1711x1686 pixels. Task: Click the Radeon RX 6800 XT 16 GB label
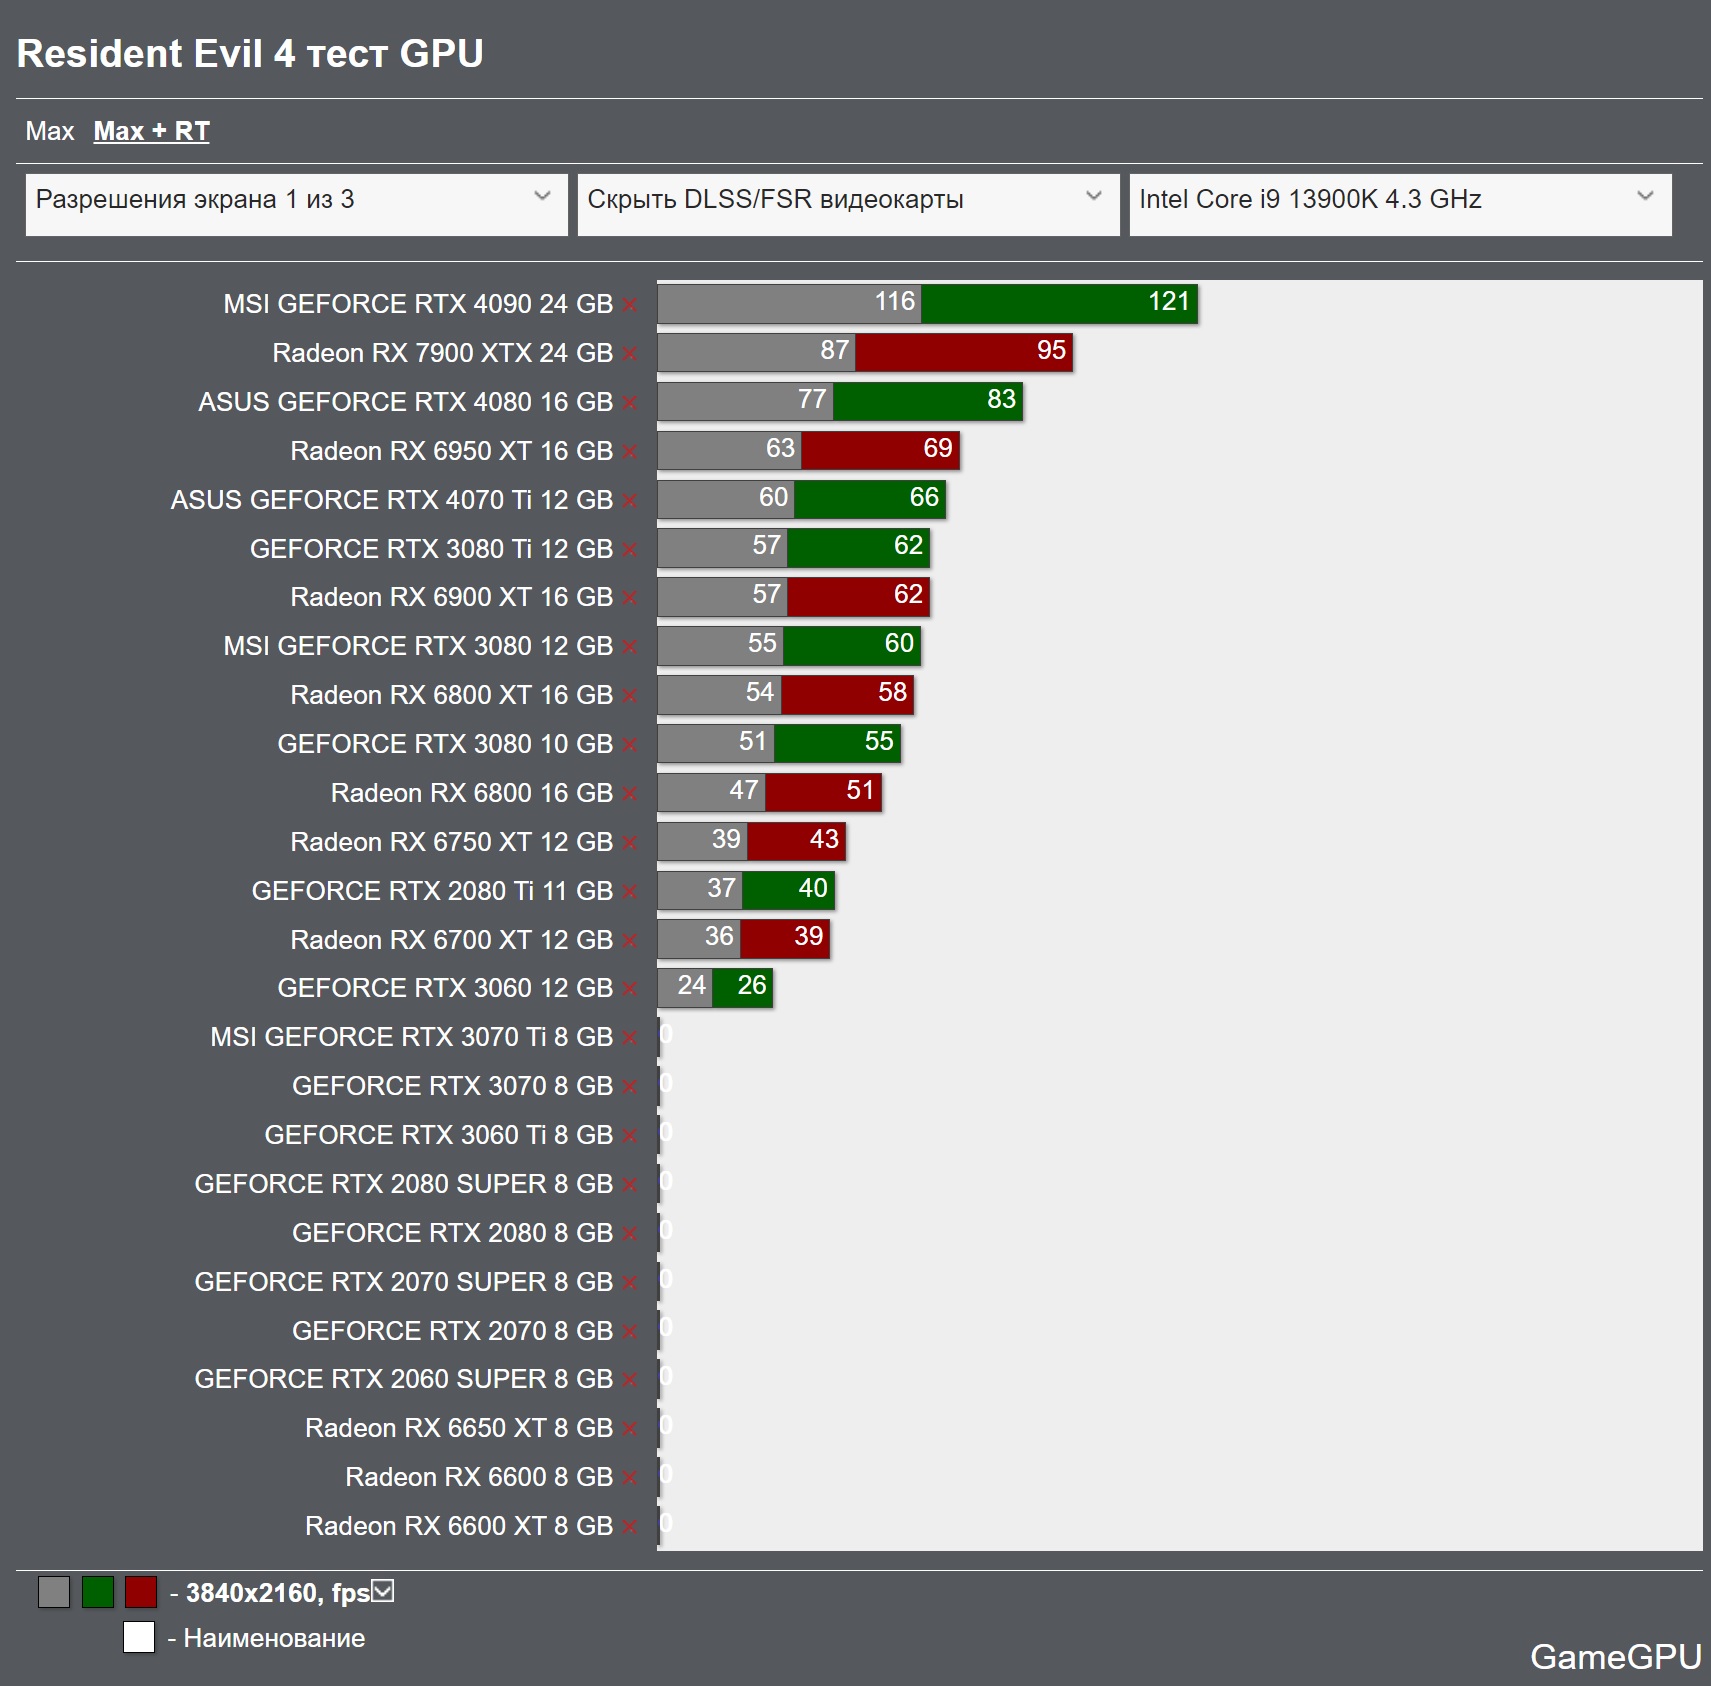451,695
